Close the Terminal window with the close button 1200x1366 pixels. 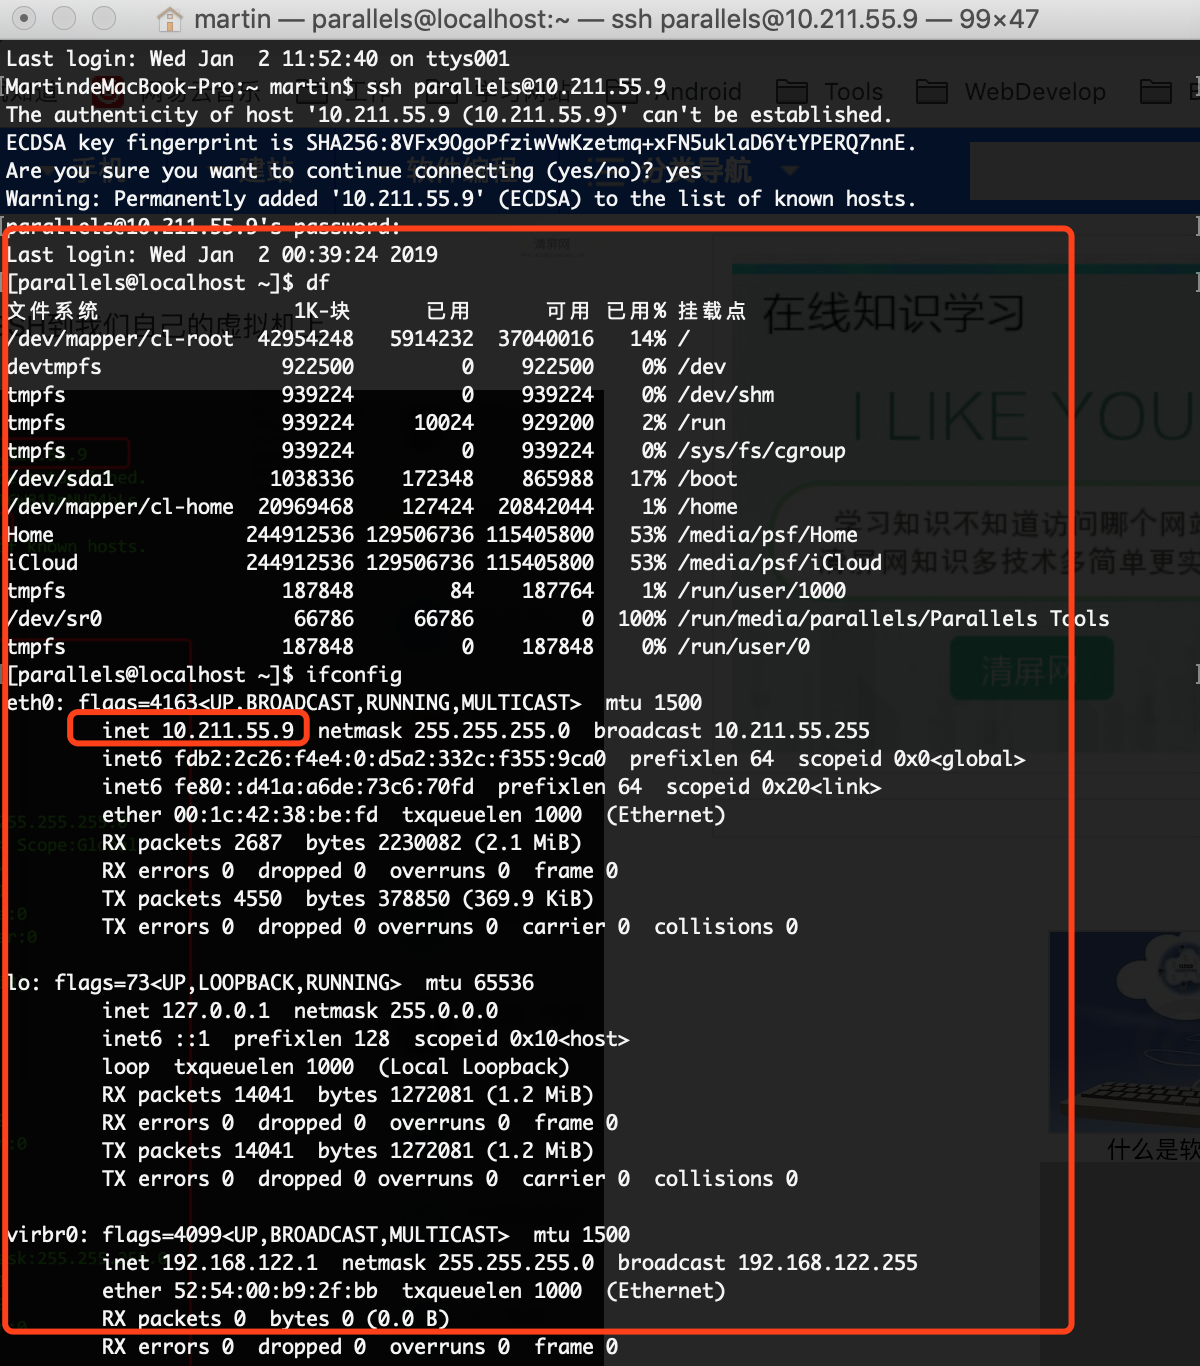point(25,18)
